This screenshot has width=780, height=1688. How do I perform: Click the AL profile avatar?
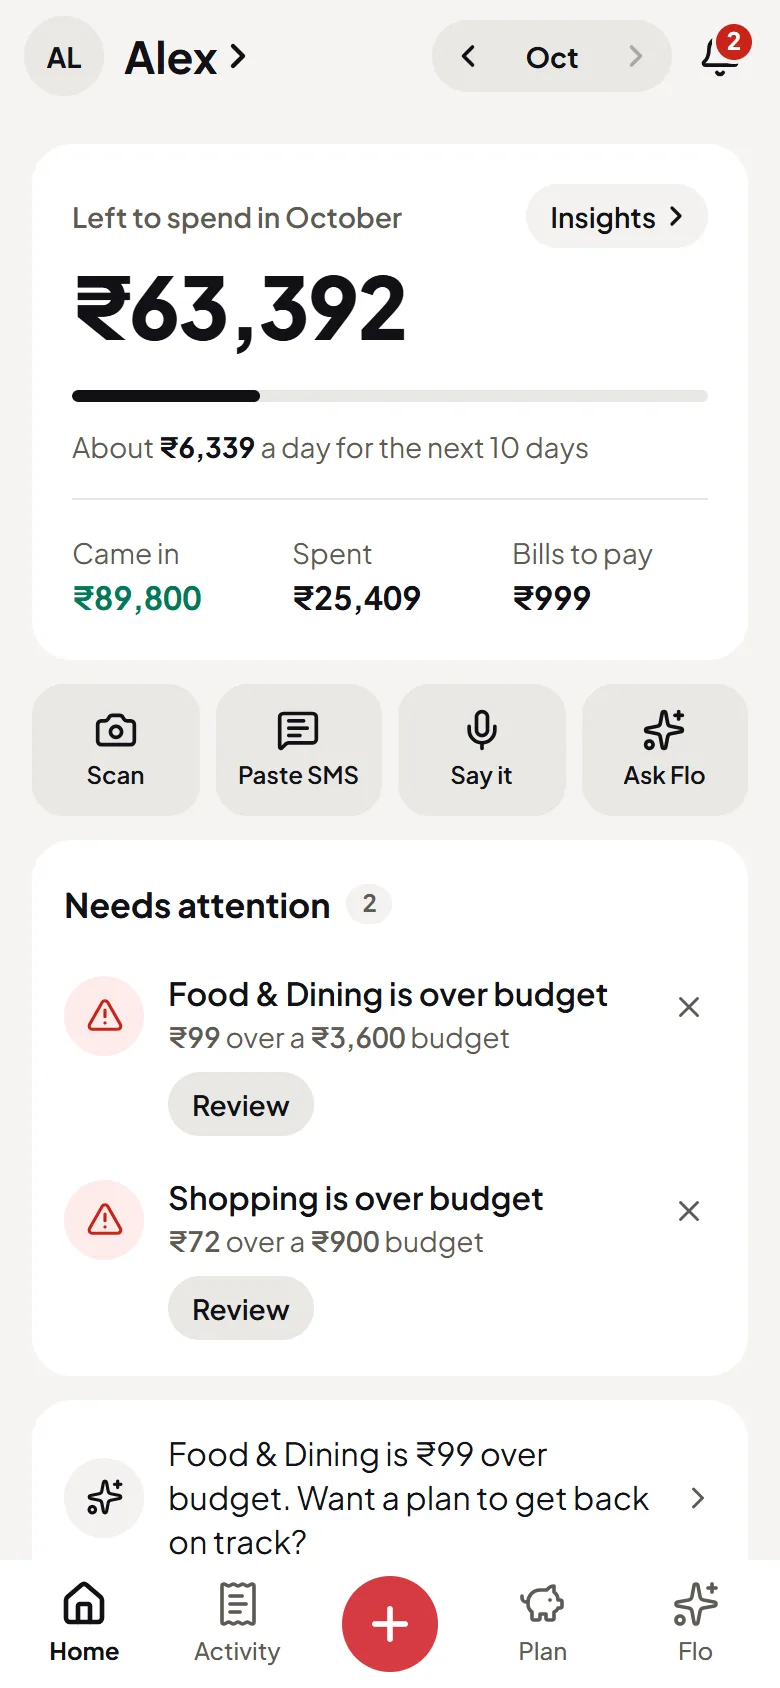pyautogui.click(x=64, y=57)
